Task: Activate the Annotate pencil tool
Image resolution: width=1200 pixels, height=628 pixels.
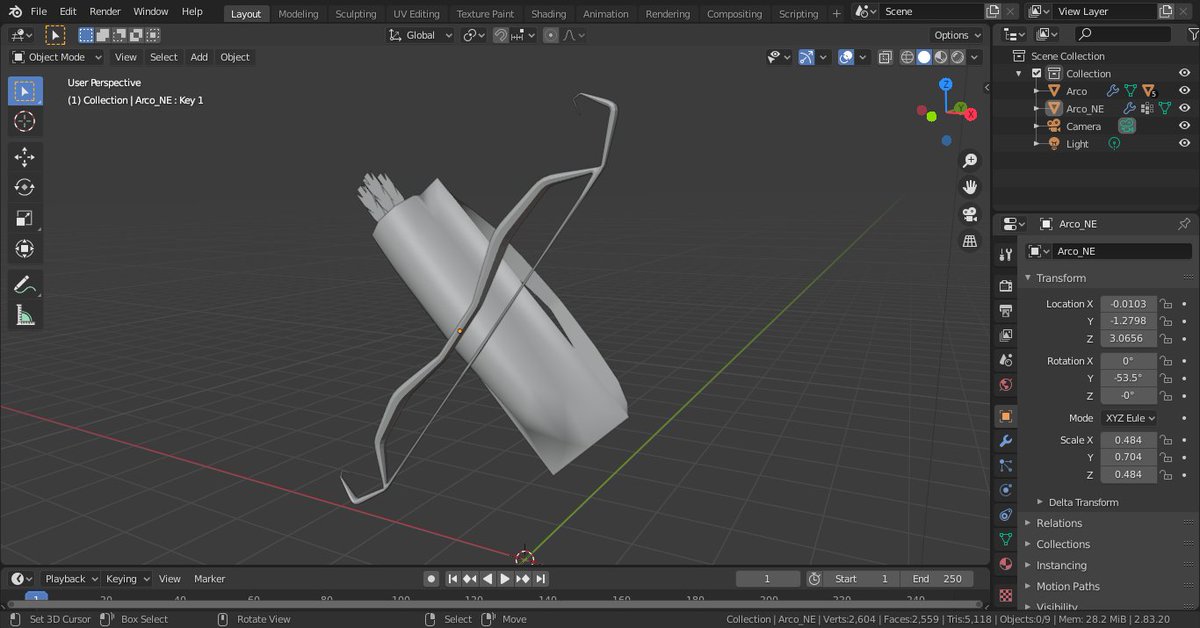Action: (x=25, y=285)
